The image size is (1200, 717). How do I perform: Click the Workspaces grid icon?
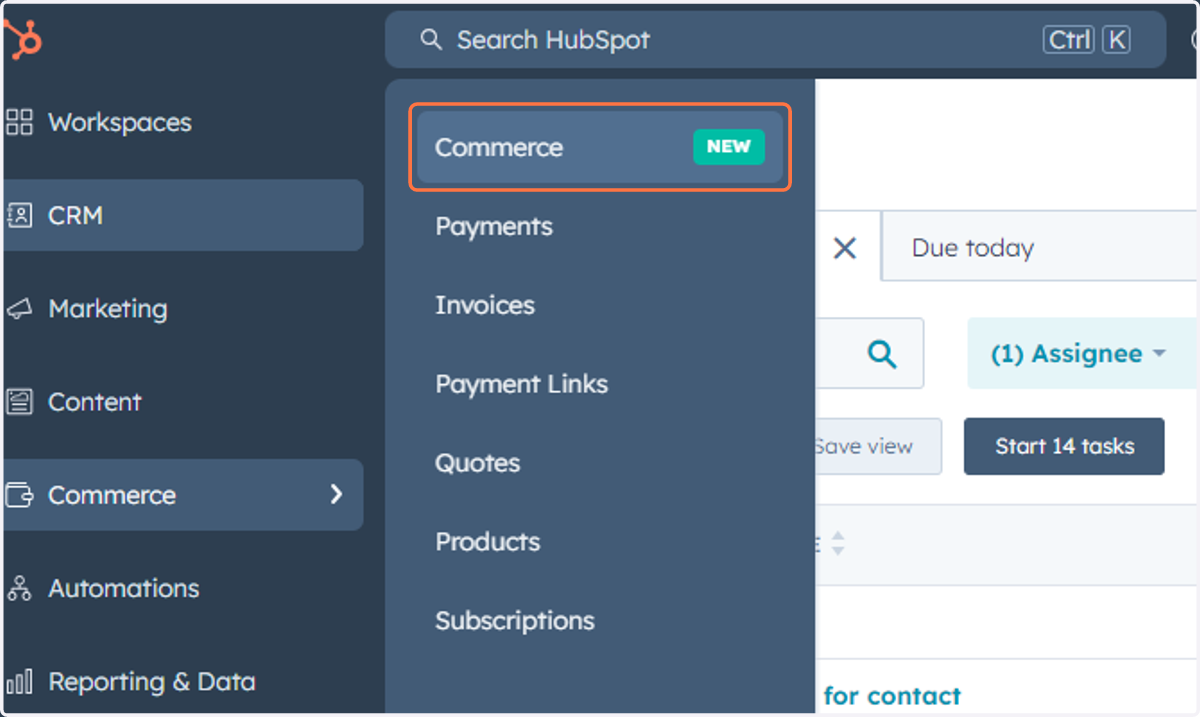pyautogui.click(x=19, y=123)
